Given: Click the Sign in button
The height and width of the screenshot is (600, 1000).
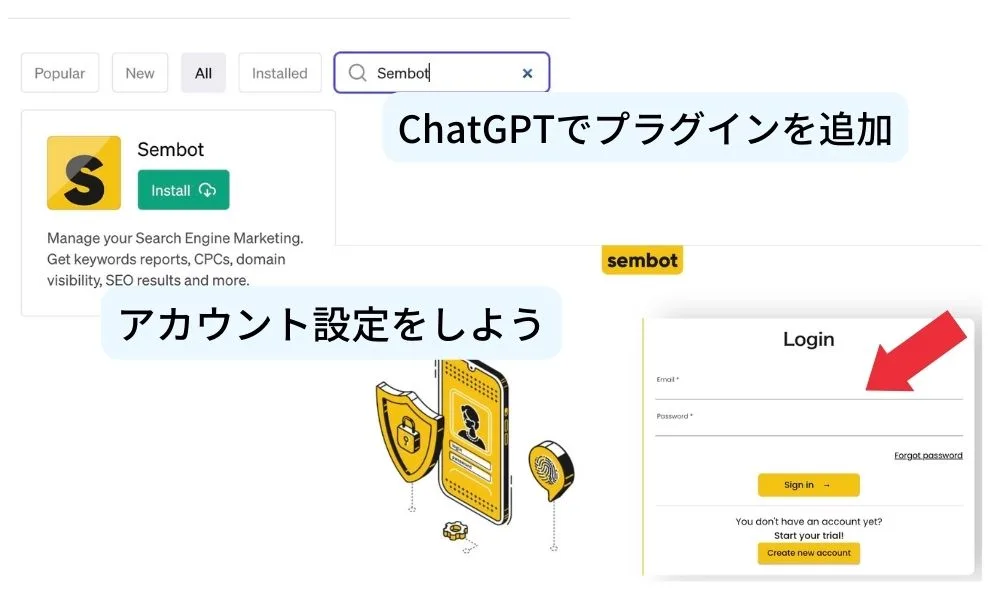Looking at the screenshot, I should (x=809, y=485).
